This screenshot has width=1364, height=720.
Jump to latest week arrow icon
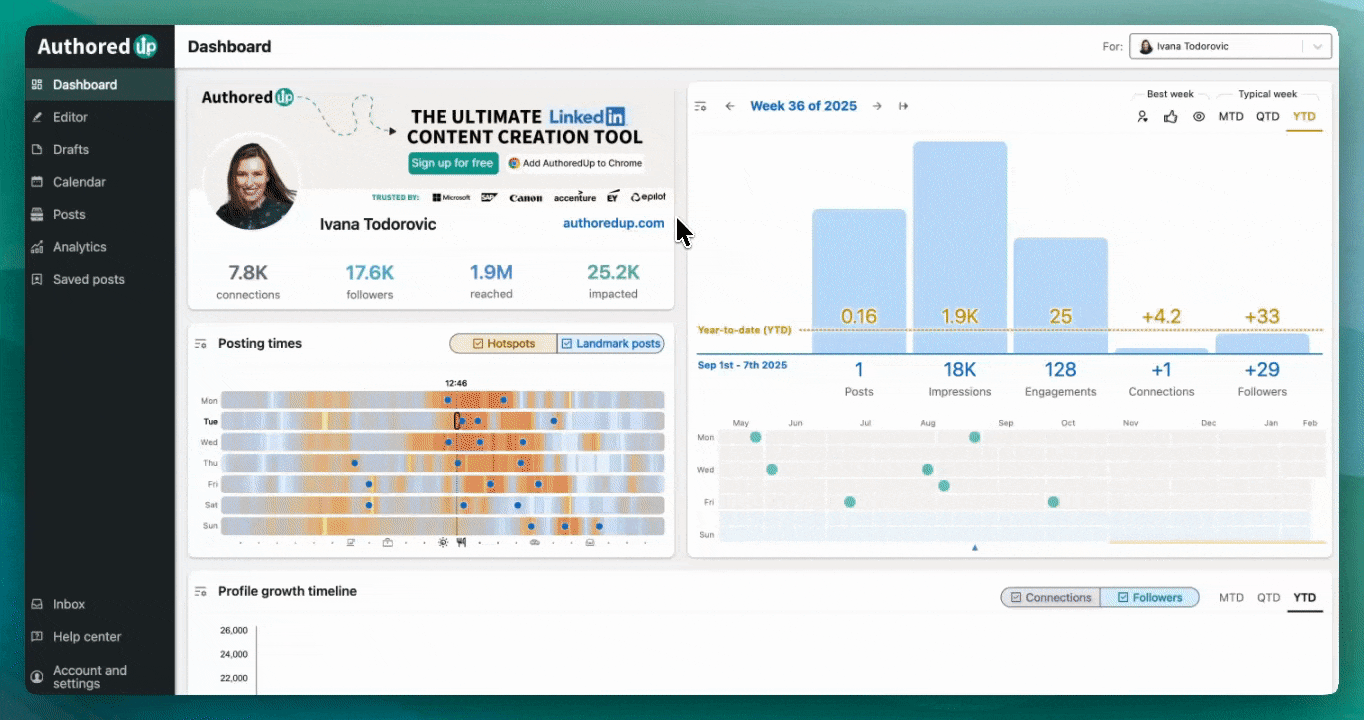[903, 106]
